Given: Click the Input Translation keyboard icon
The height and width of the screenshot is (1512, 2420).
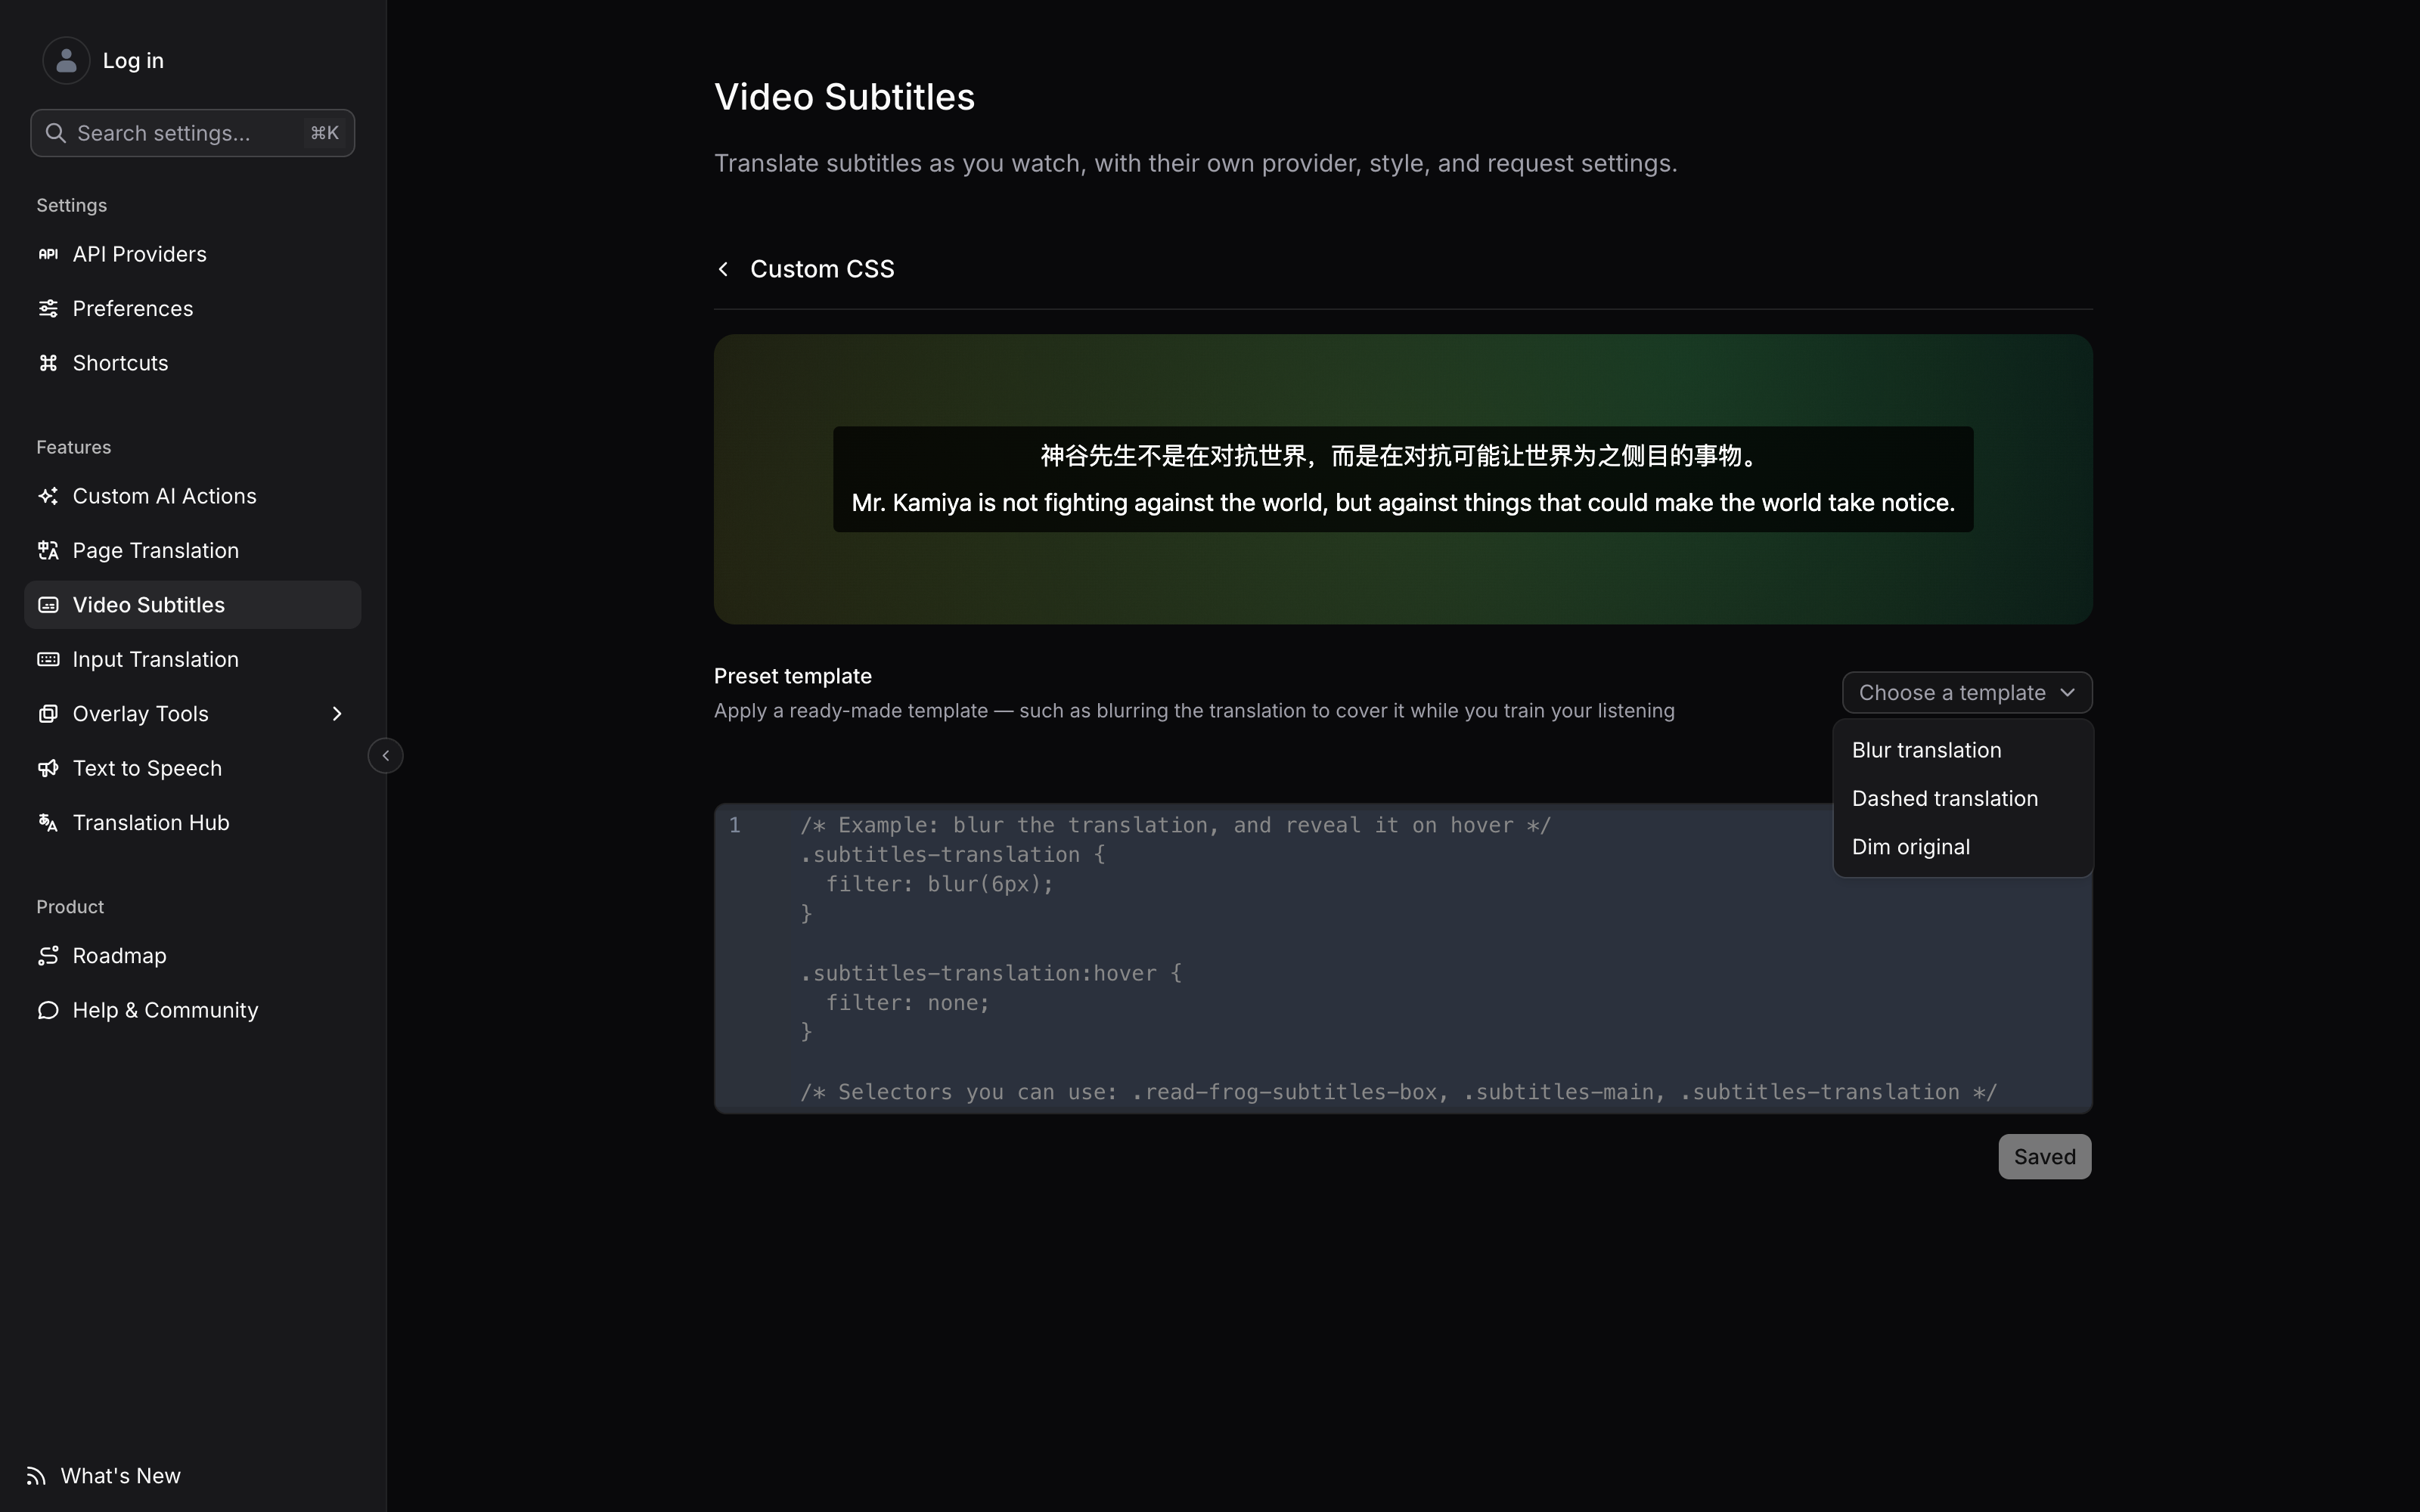Looking at the screenshot, I should 48,659.
